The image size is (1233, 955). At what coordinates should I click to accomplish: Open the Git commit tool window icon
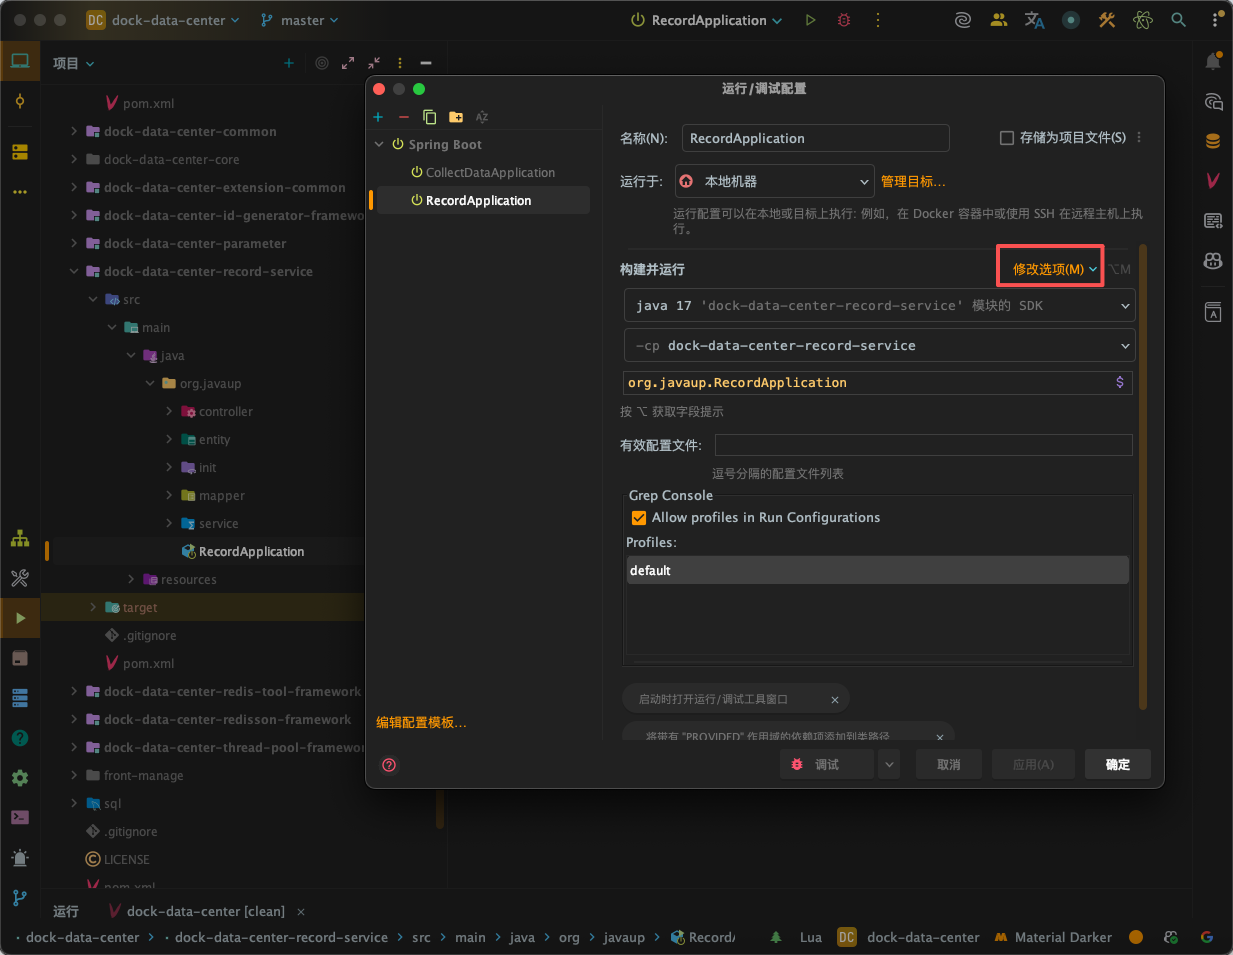[20, 101]
